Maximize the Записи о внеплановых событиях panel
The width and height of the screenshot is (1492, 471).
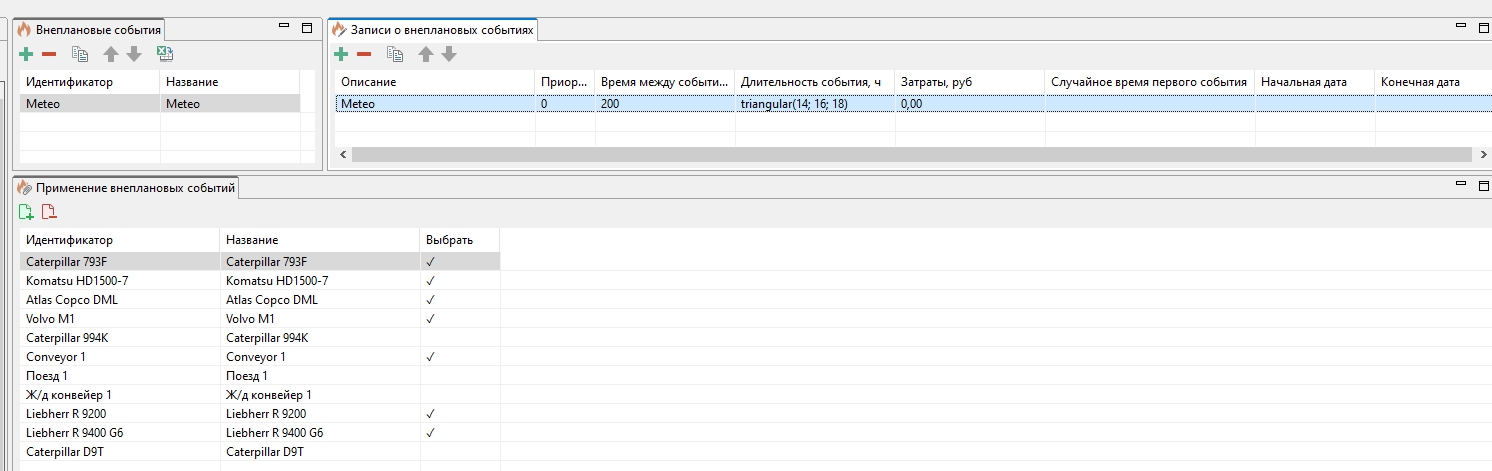[x=1484, y=29]
